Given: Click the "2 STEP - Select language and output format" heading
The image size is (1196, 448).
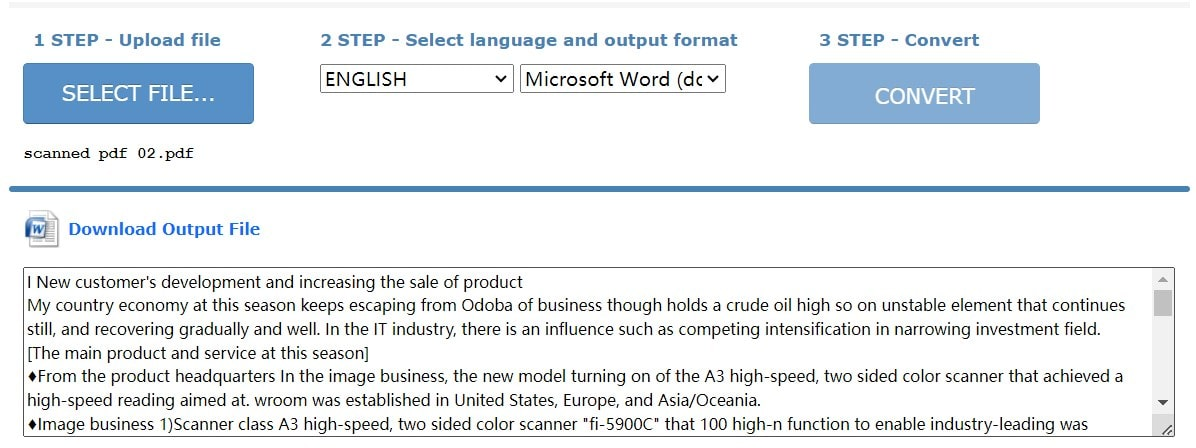Looking at the screenshot, I should click(529, 40).
